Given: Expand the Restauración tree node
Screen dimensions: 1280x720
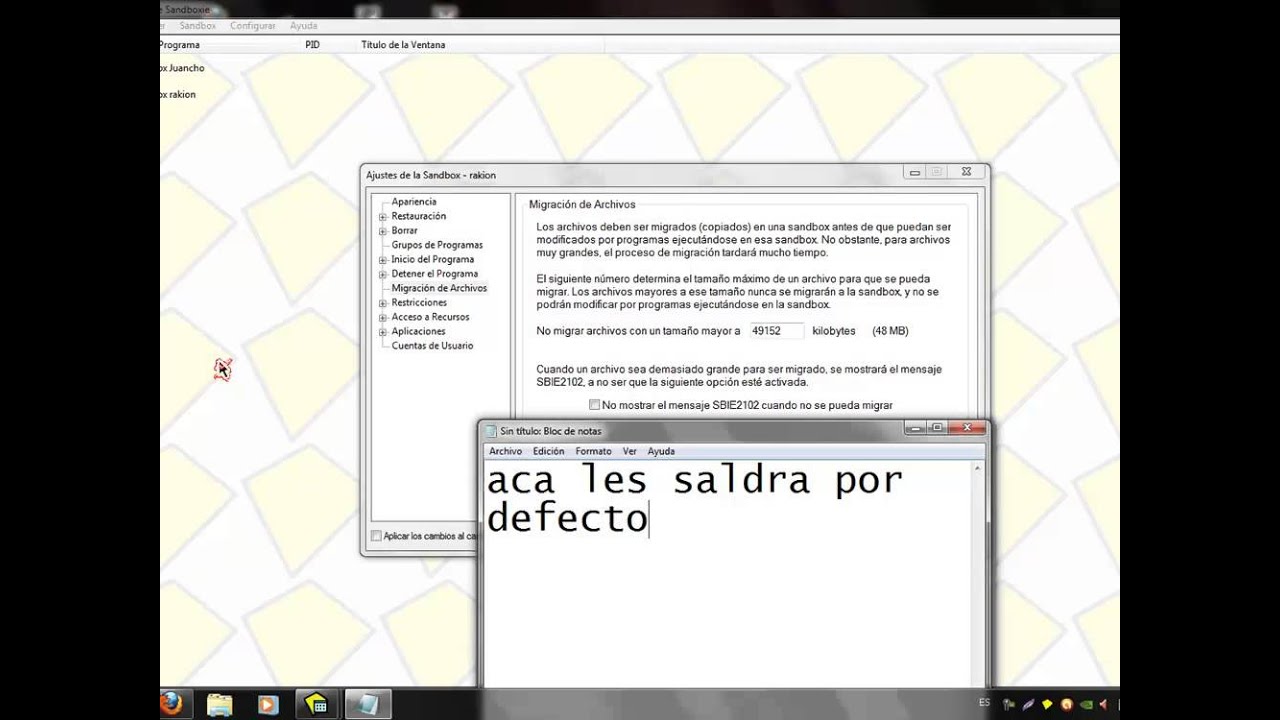Looking at the screenshot, I should [x=383, y=217].
